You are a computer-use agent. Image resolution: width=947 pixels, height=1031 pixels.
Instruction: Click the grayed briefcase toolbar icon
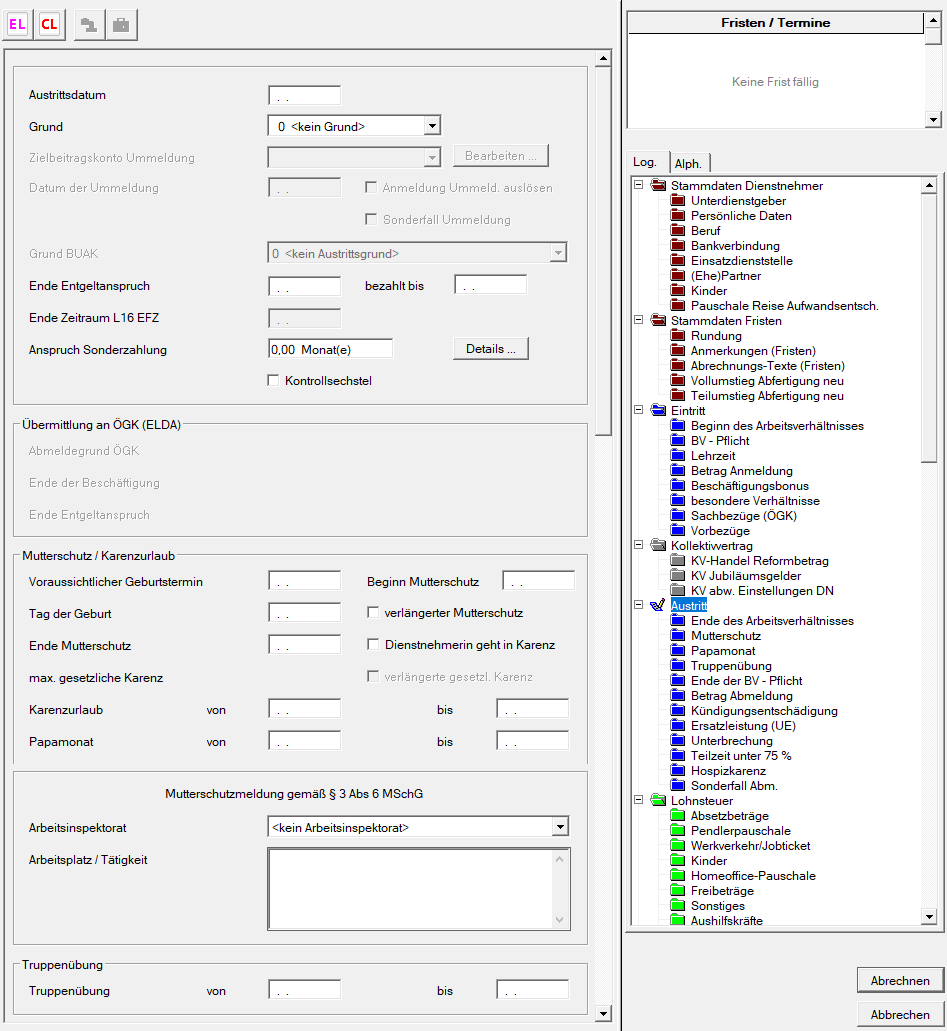coord(121,25)
